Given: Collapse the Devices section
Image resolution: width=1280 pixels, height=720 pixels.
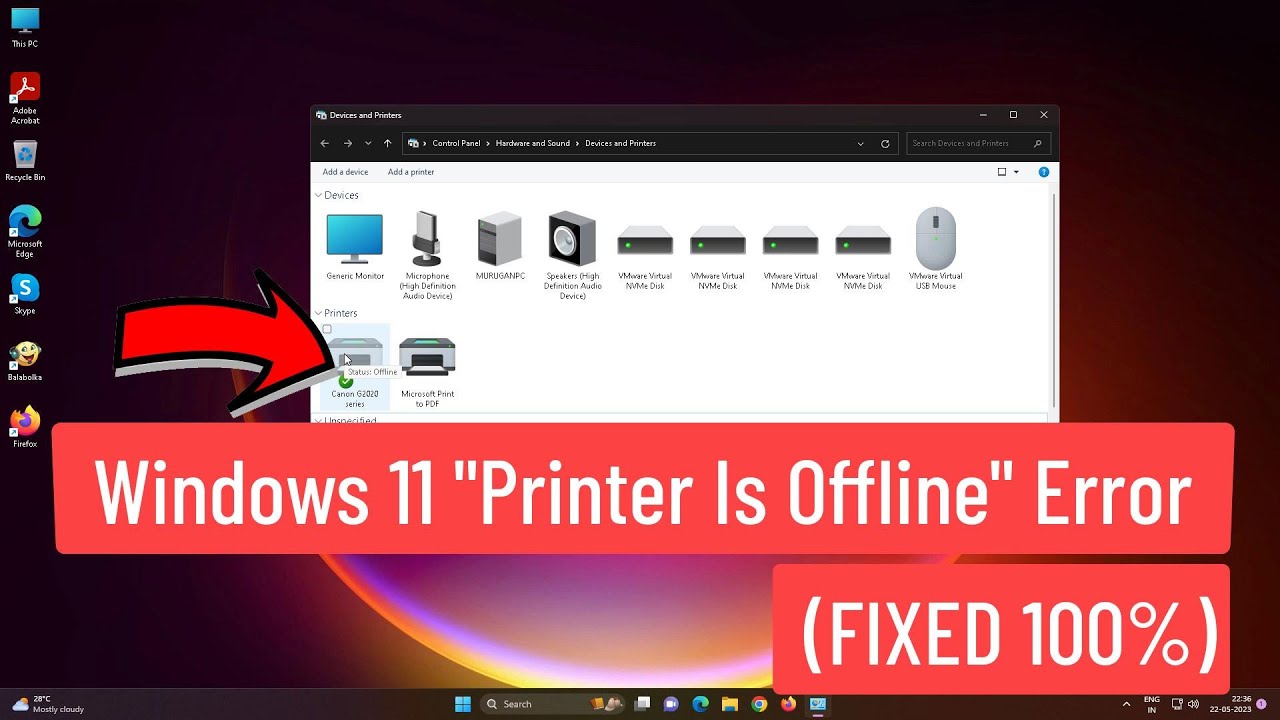Looking at the screenshot, I should (319, 195).
